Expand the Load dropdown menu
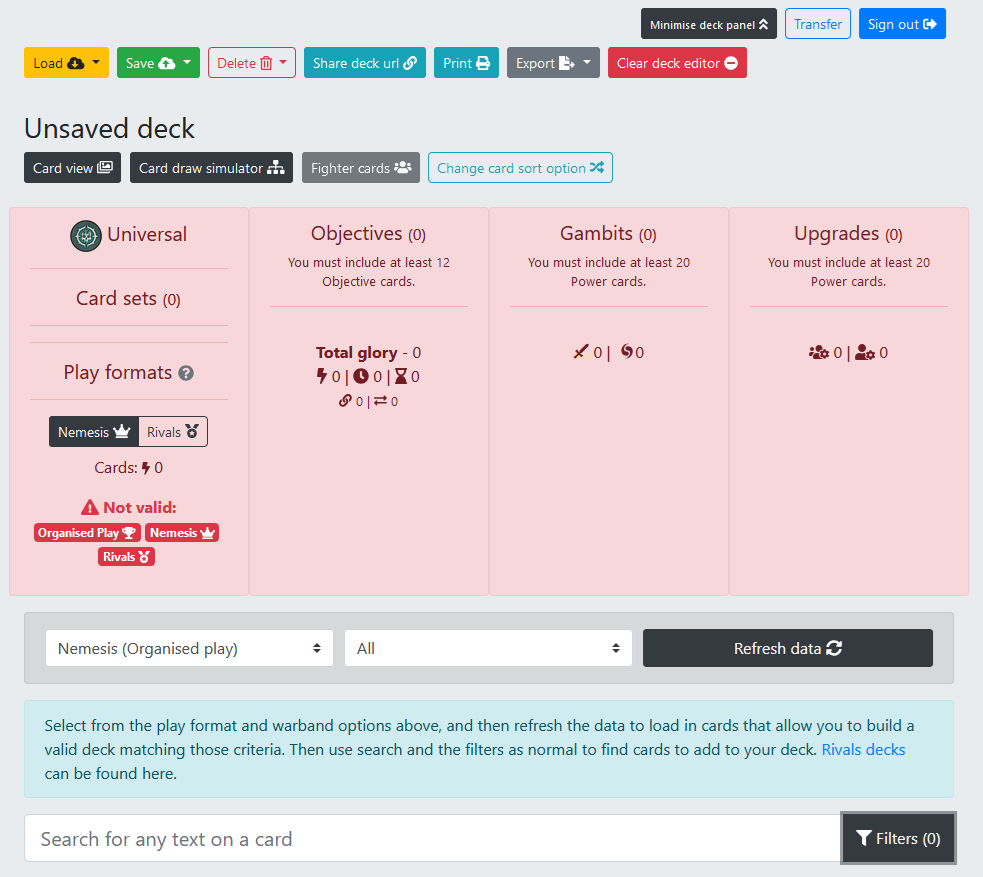 [x=66, y=63]
